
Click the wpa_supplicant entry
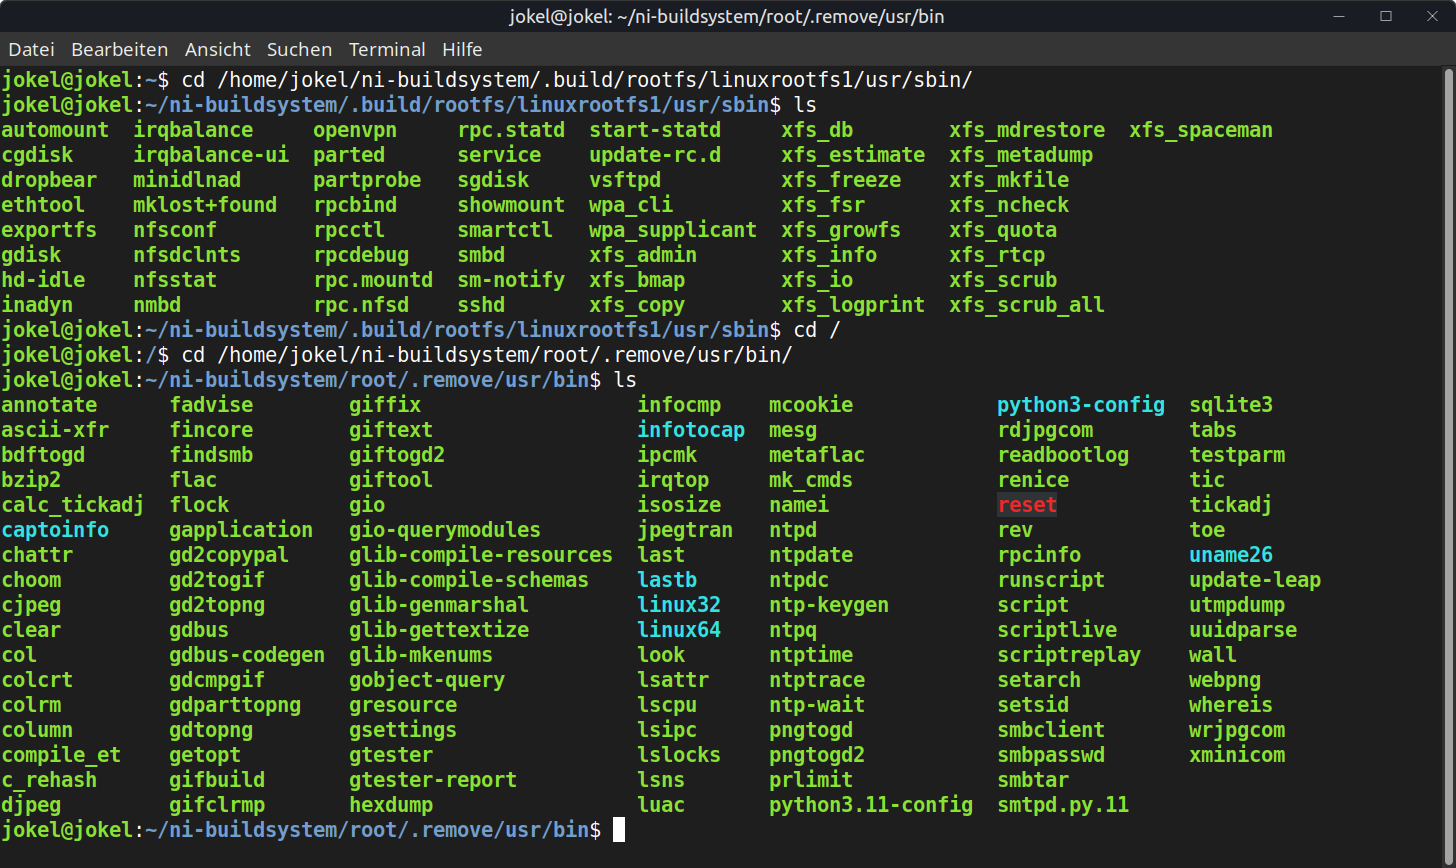click(x=673, y=230)
